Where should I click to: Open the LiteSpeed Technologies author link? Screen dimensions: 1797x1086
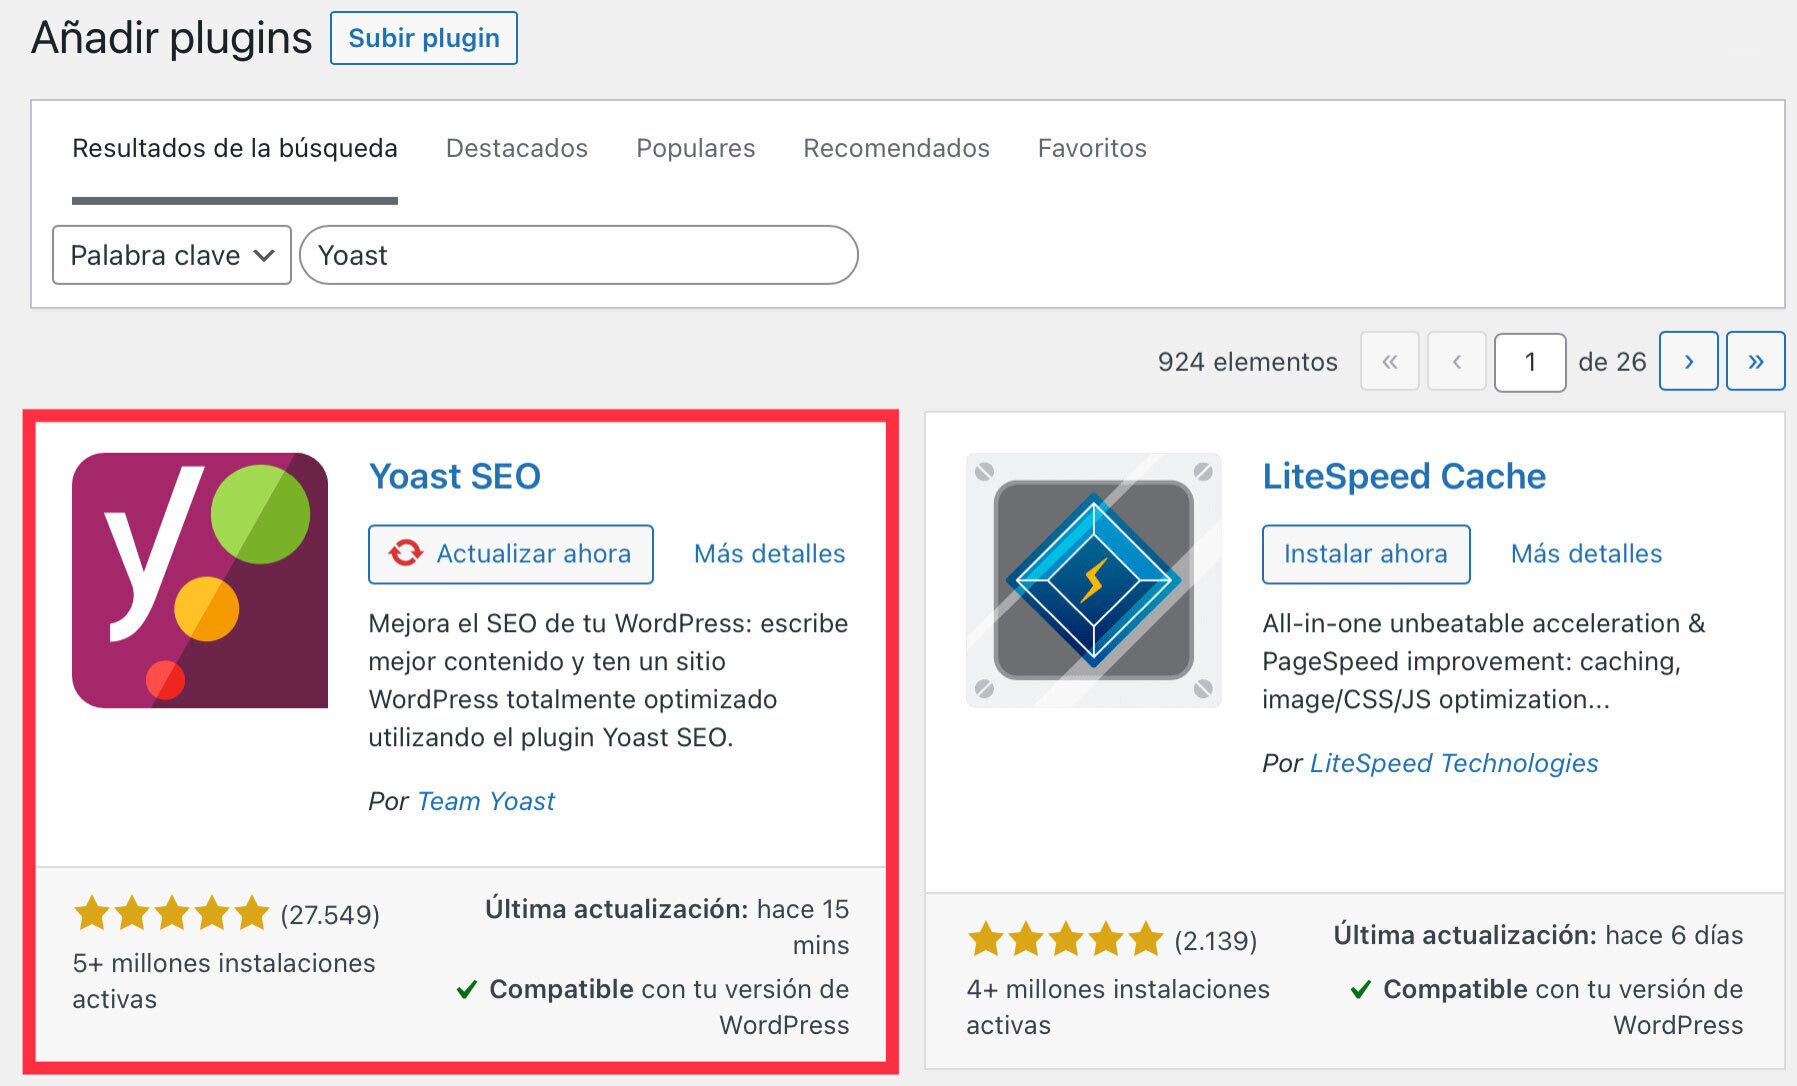pyautogui.click(x=1454, y=763)
